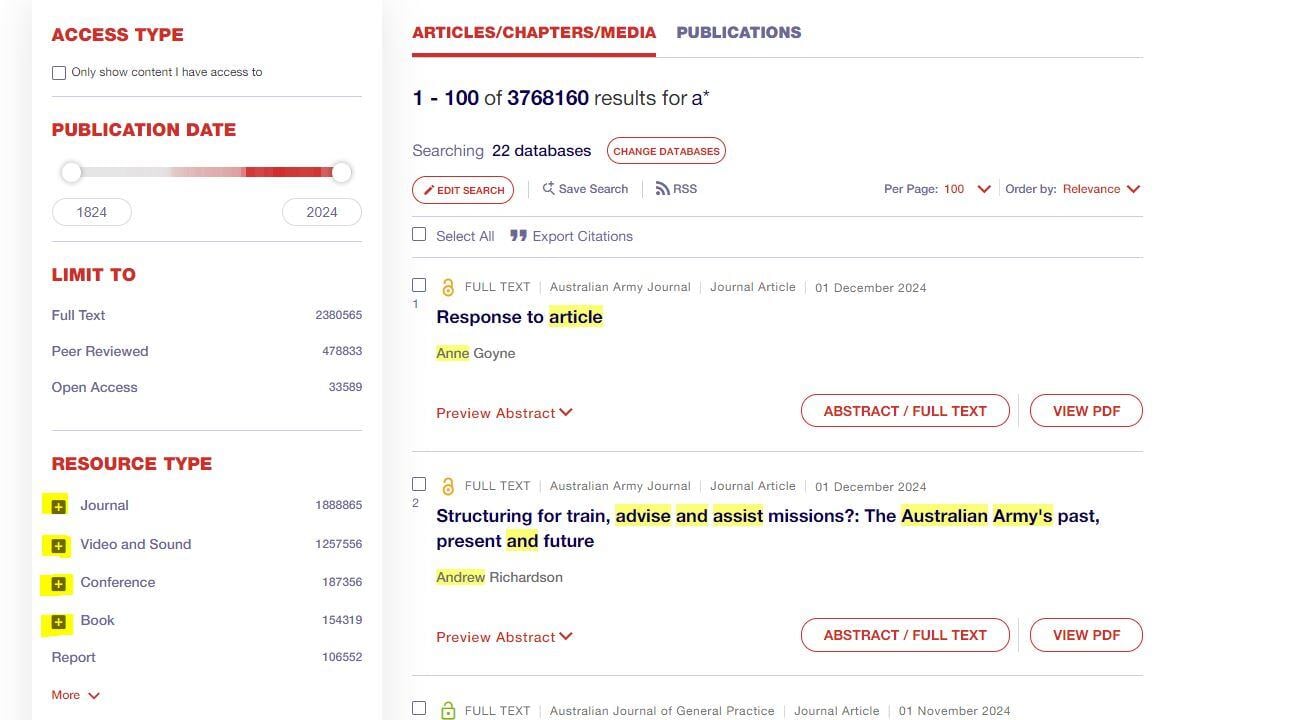Click the plus icon beside Journal

(x=58, y=506)
